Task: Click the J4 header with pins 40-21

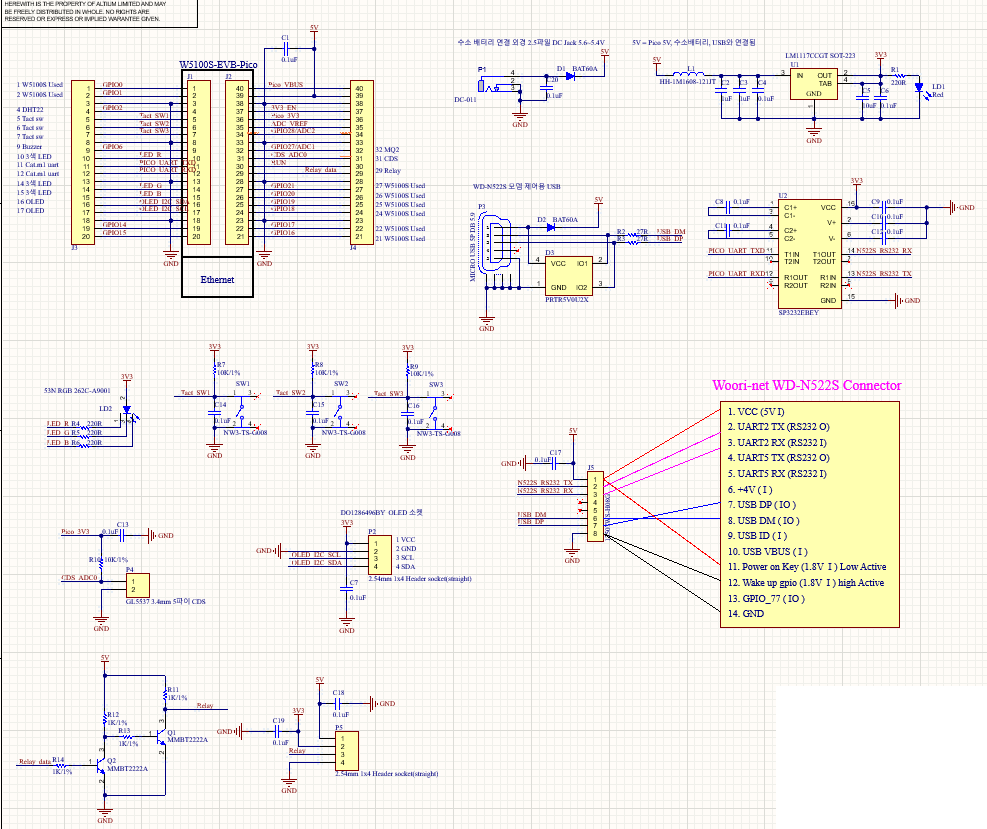Action: [361, 162]
